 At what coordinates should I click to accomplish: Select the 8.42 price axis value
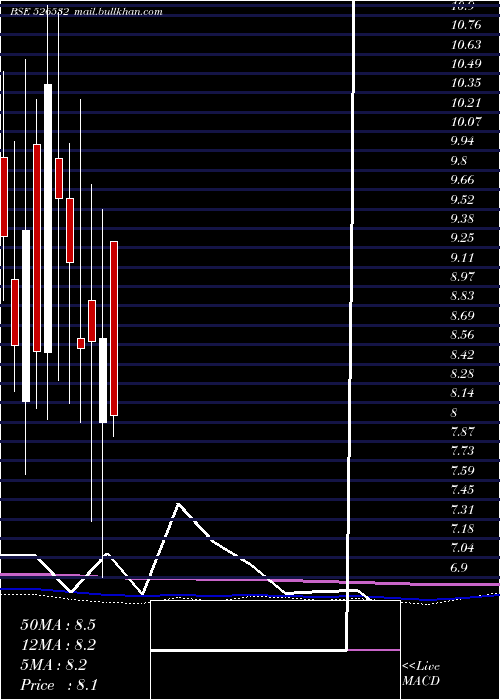click(462, 355)
